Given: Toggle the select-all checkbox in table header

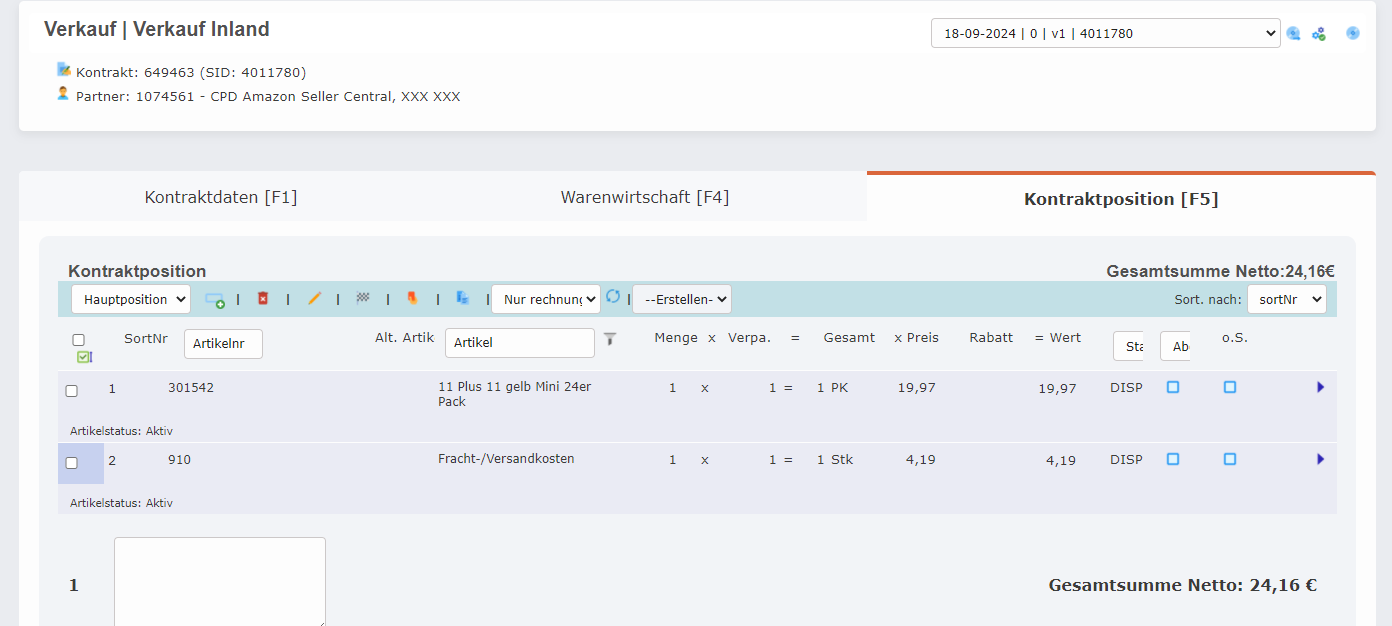Looking at the screenshot, I should pos(79,340).
